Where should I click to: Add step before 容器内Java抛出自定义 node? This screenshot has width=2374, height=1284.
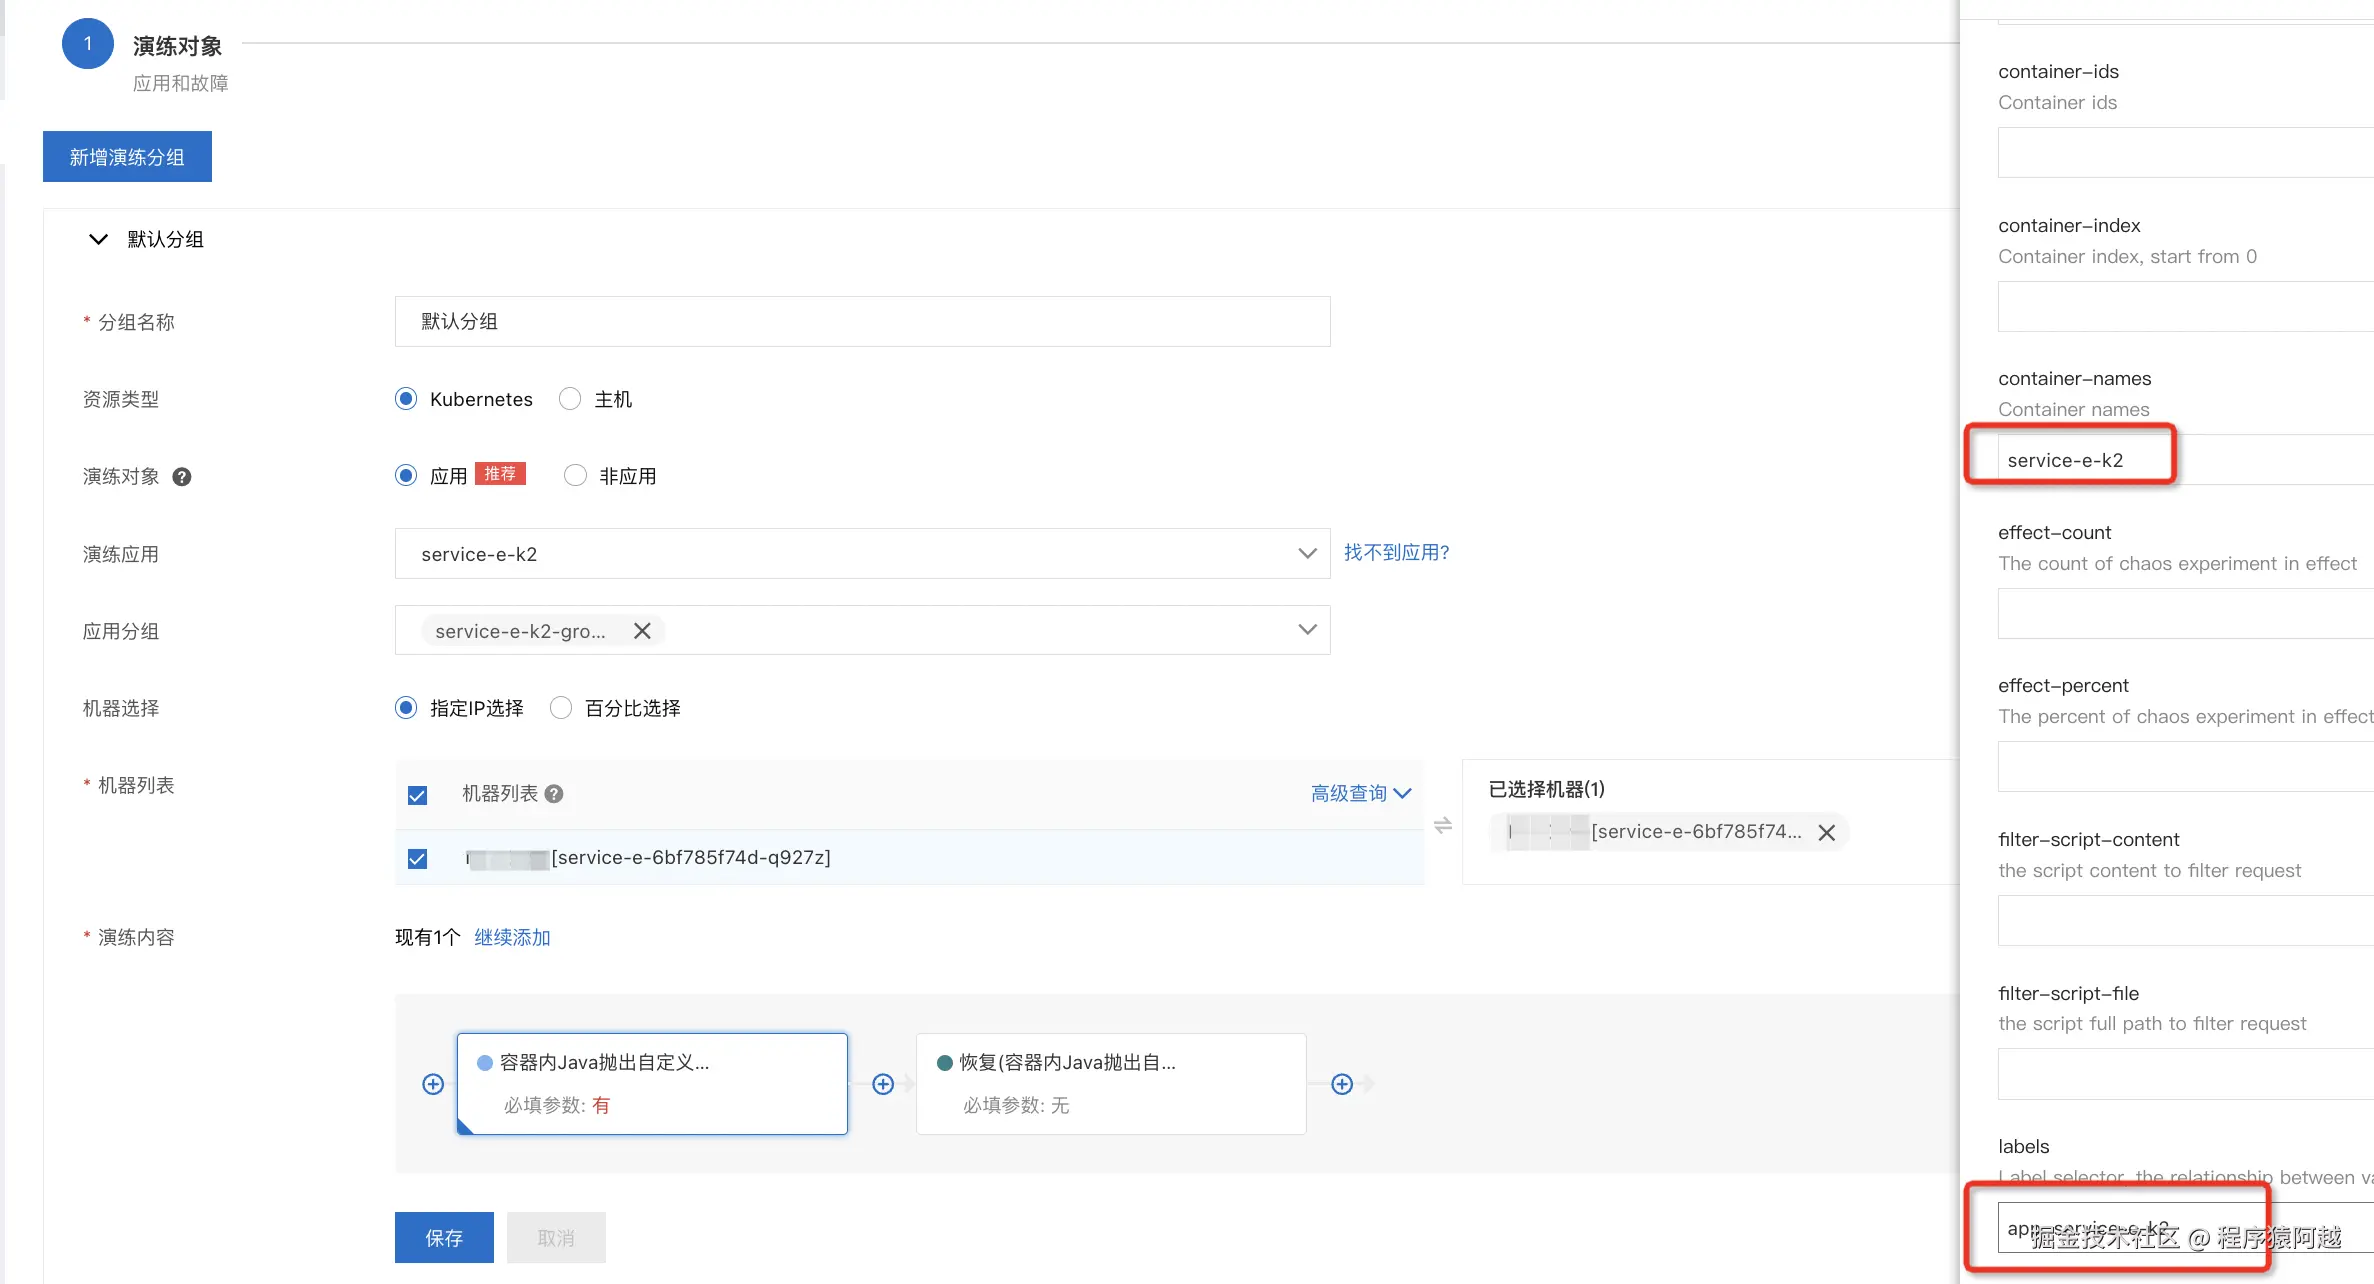click(433, 1084)
